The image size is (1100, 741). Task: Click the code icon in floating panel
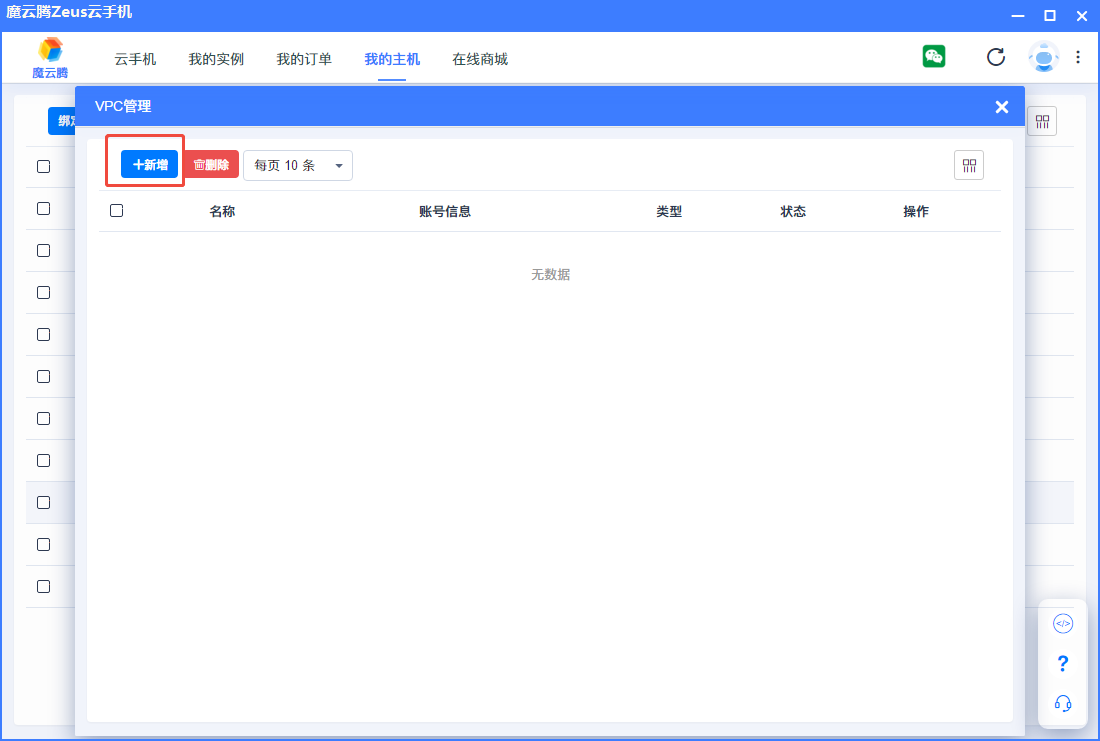1063,624
